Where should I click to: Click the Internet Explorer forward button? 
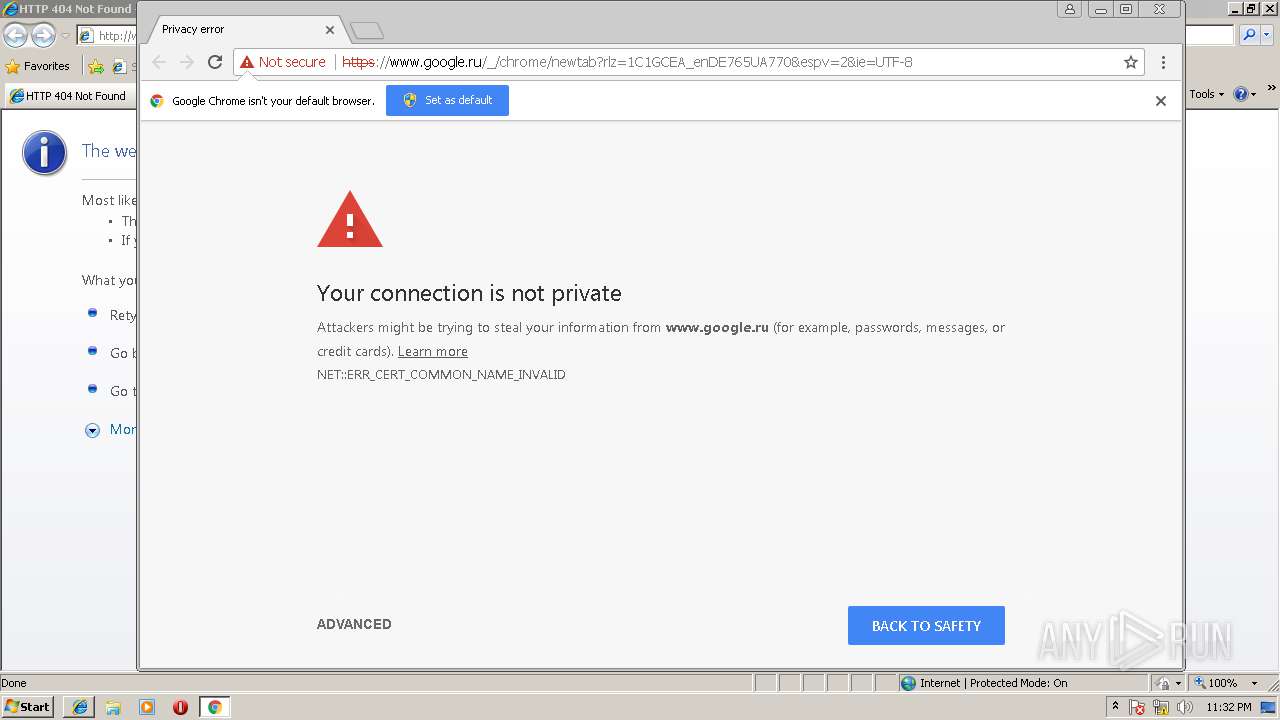tap(43, 36)
